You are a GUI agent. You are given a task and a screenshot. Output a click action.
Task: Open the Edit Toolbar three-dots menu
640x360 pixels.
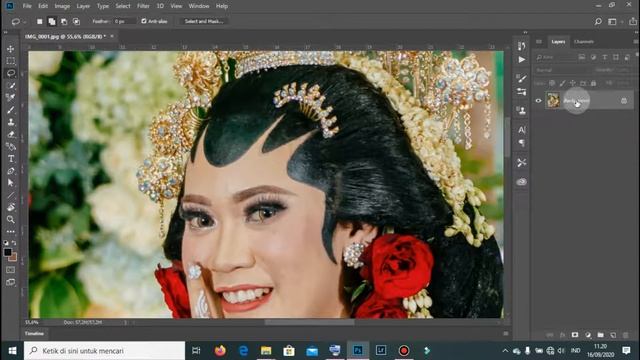[x=11, y=231]
